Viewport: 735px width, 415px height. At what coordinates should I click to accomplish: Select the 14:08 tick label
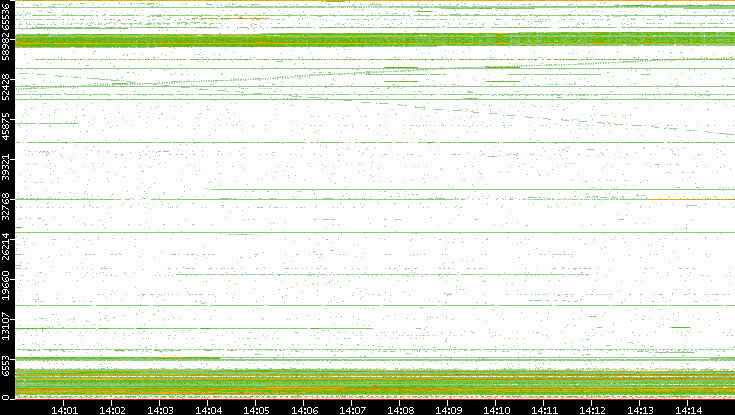[x=400, y=410]
